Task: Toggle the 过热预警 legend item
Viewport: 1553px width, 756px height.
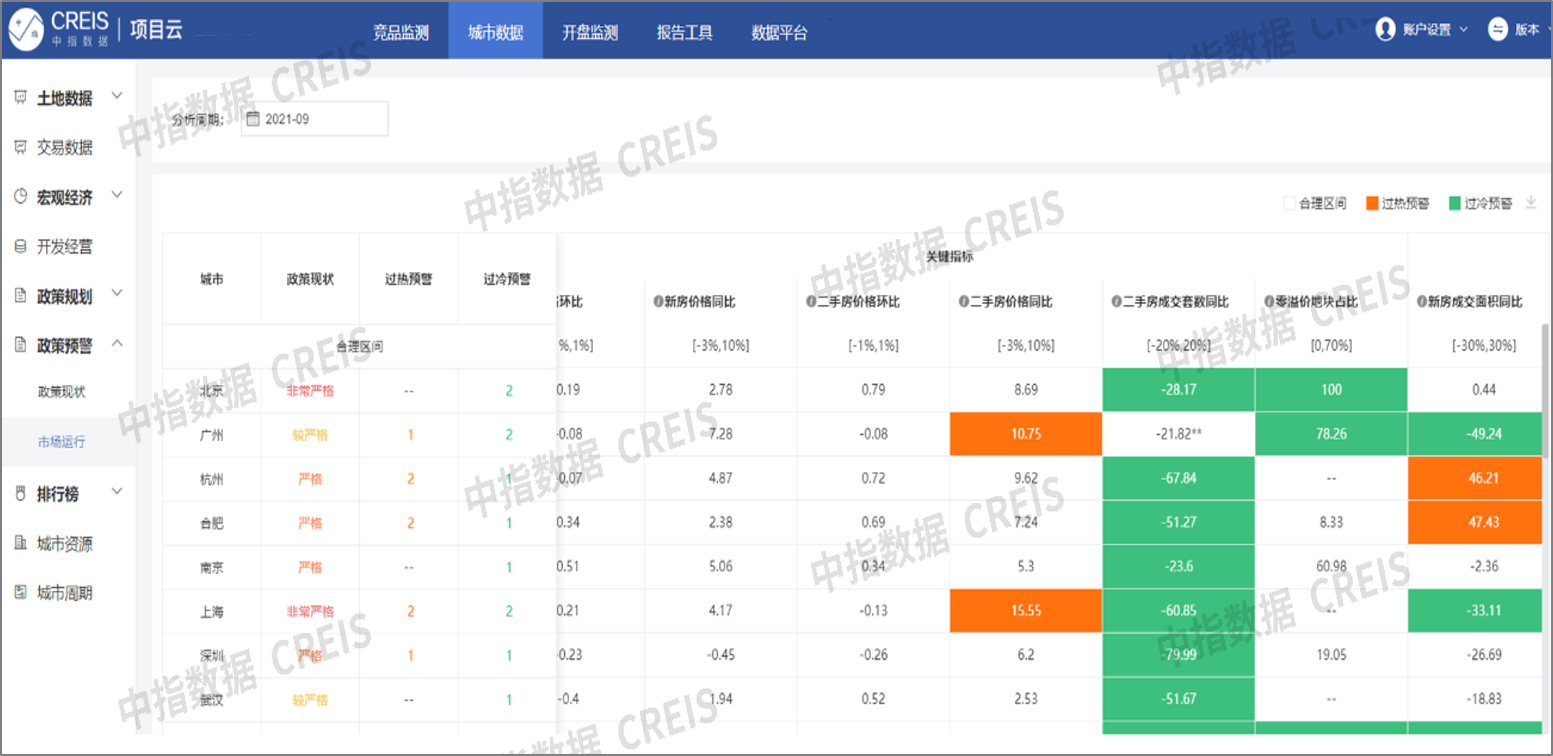Action: 1373,204
